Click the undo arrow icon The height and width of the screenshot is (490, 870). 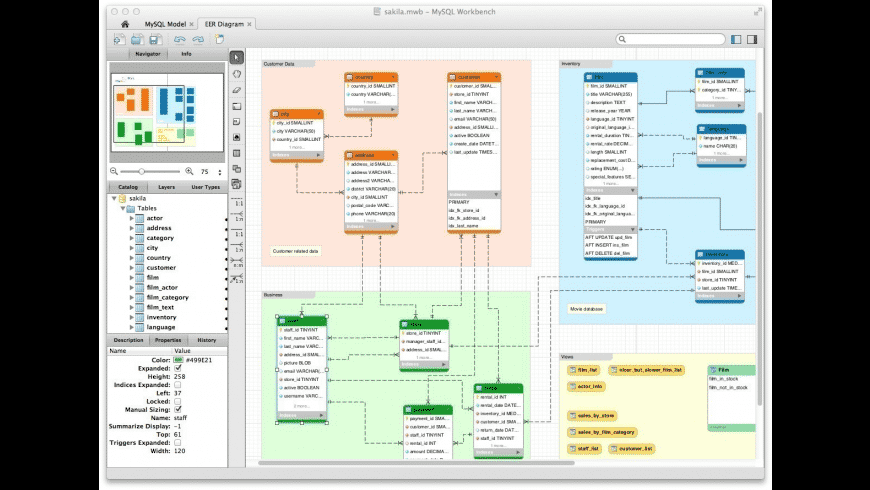coord(179,39)
